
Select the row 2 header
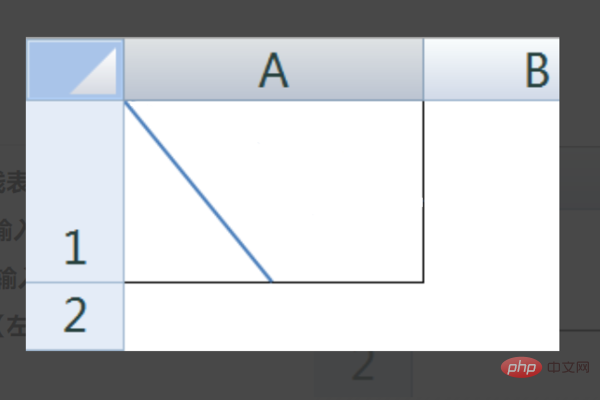(x=75, y=316)
